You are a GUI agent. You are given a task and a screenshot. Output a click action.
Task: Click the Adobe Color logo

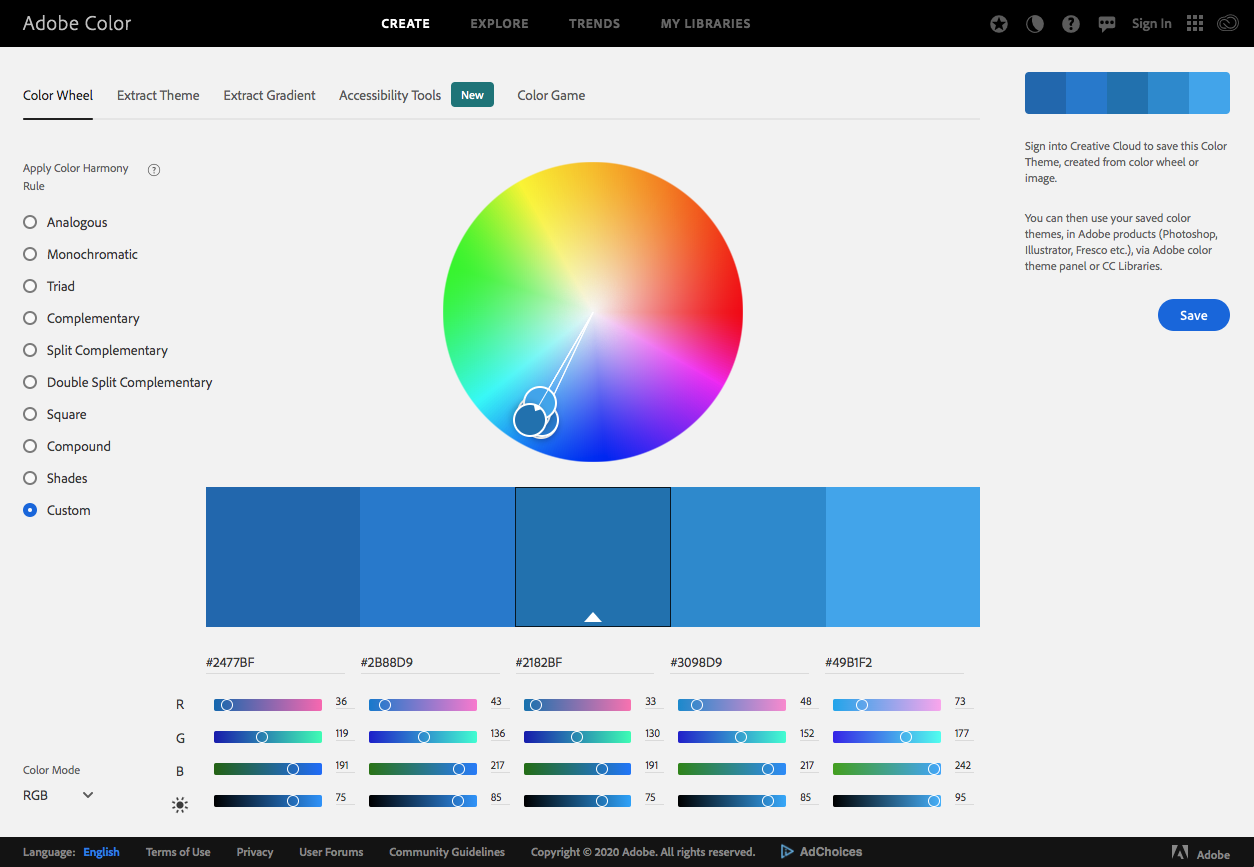77,22
